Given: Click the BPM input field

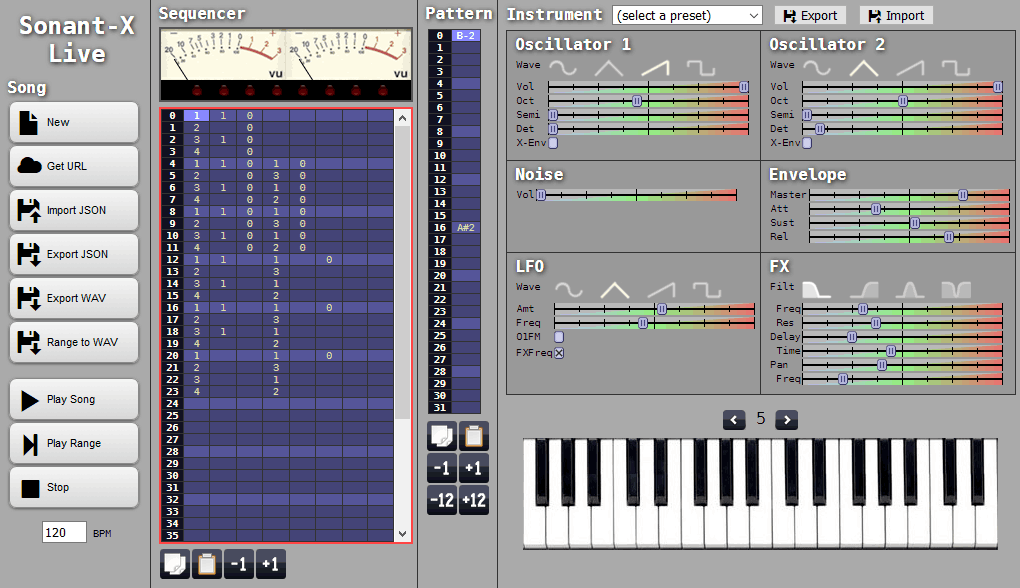Looking at the screenshot, I should coord(64,533).
